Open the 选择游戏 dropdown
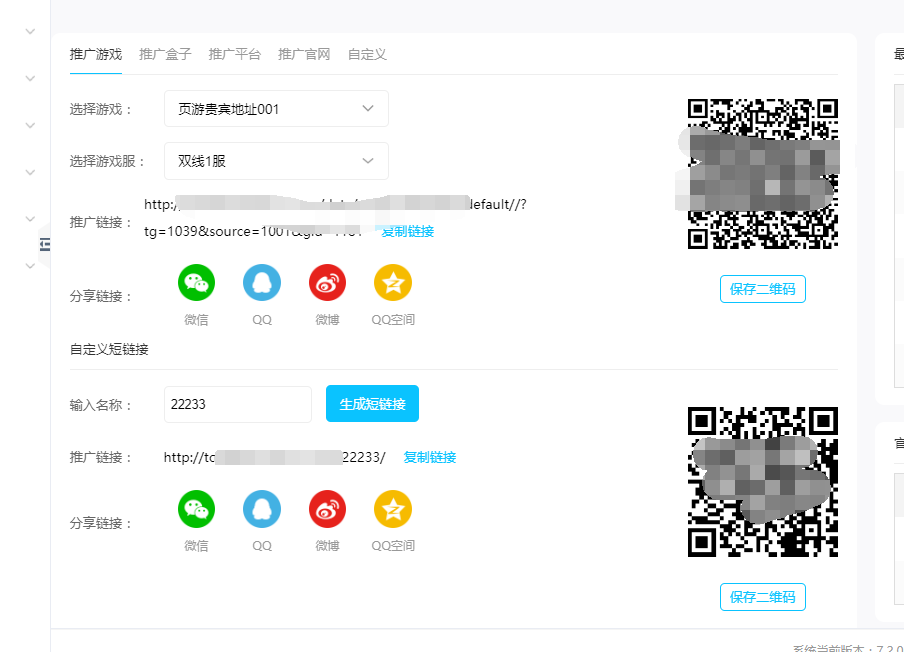This screenshot has height=652, width=904. click(276, 109)
